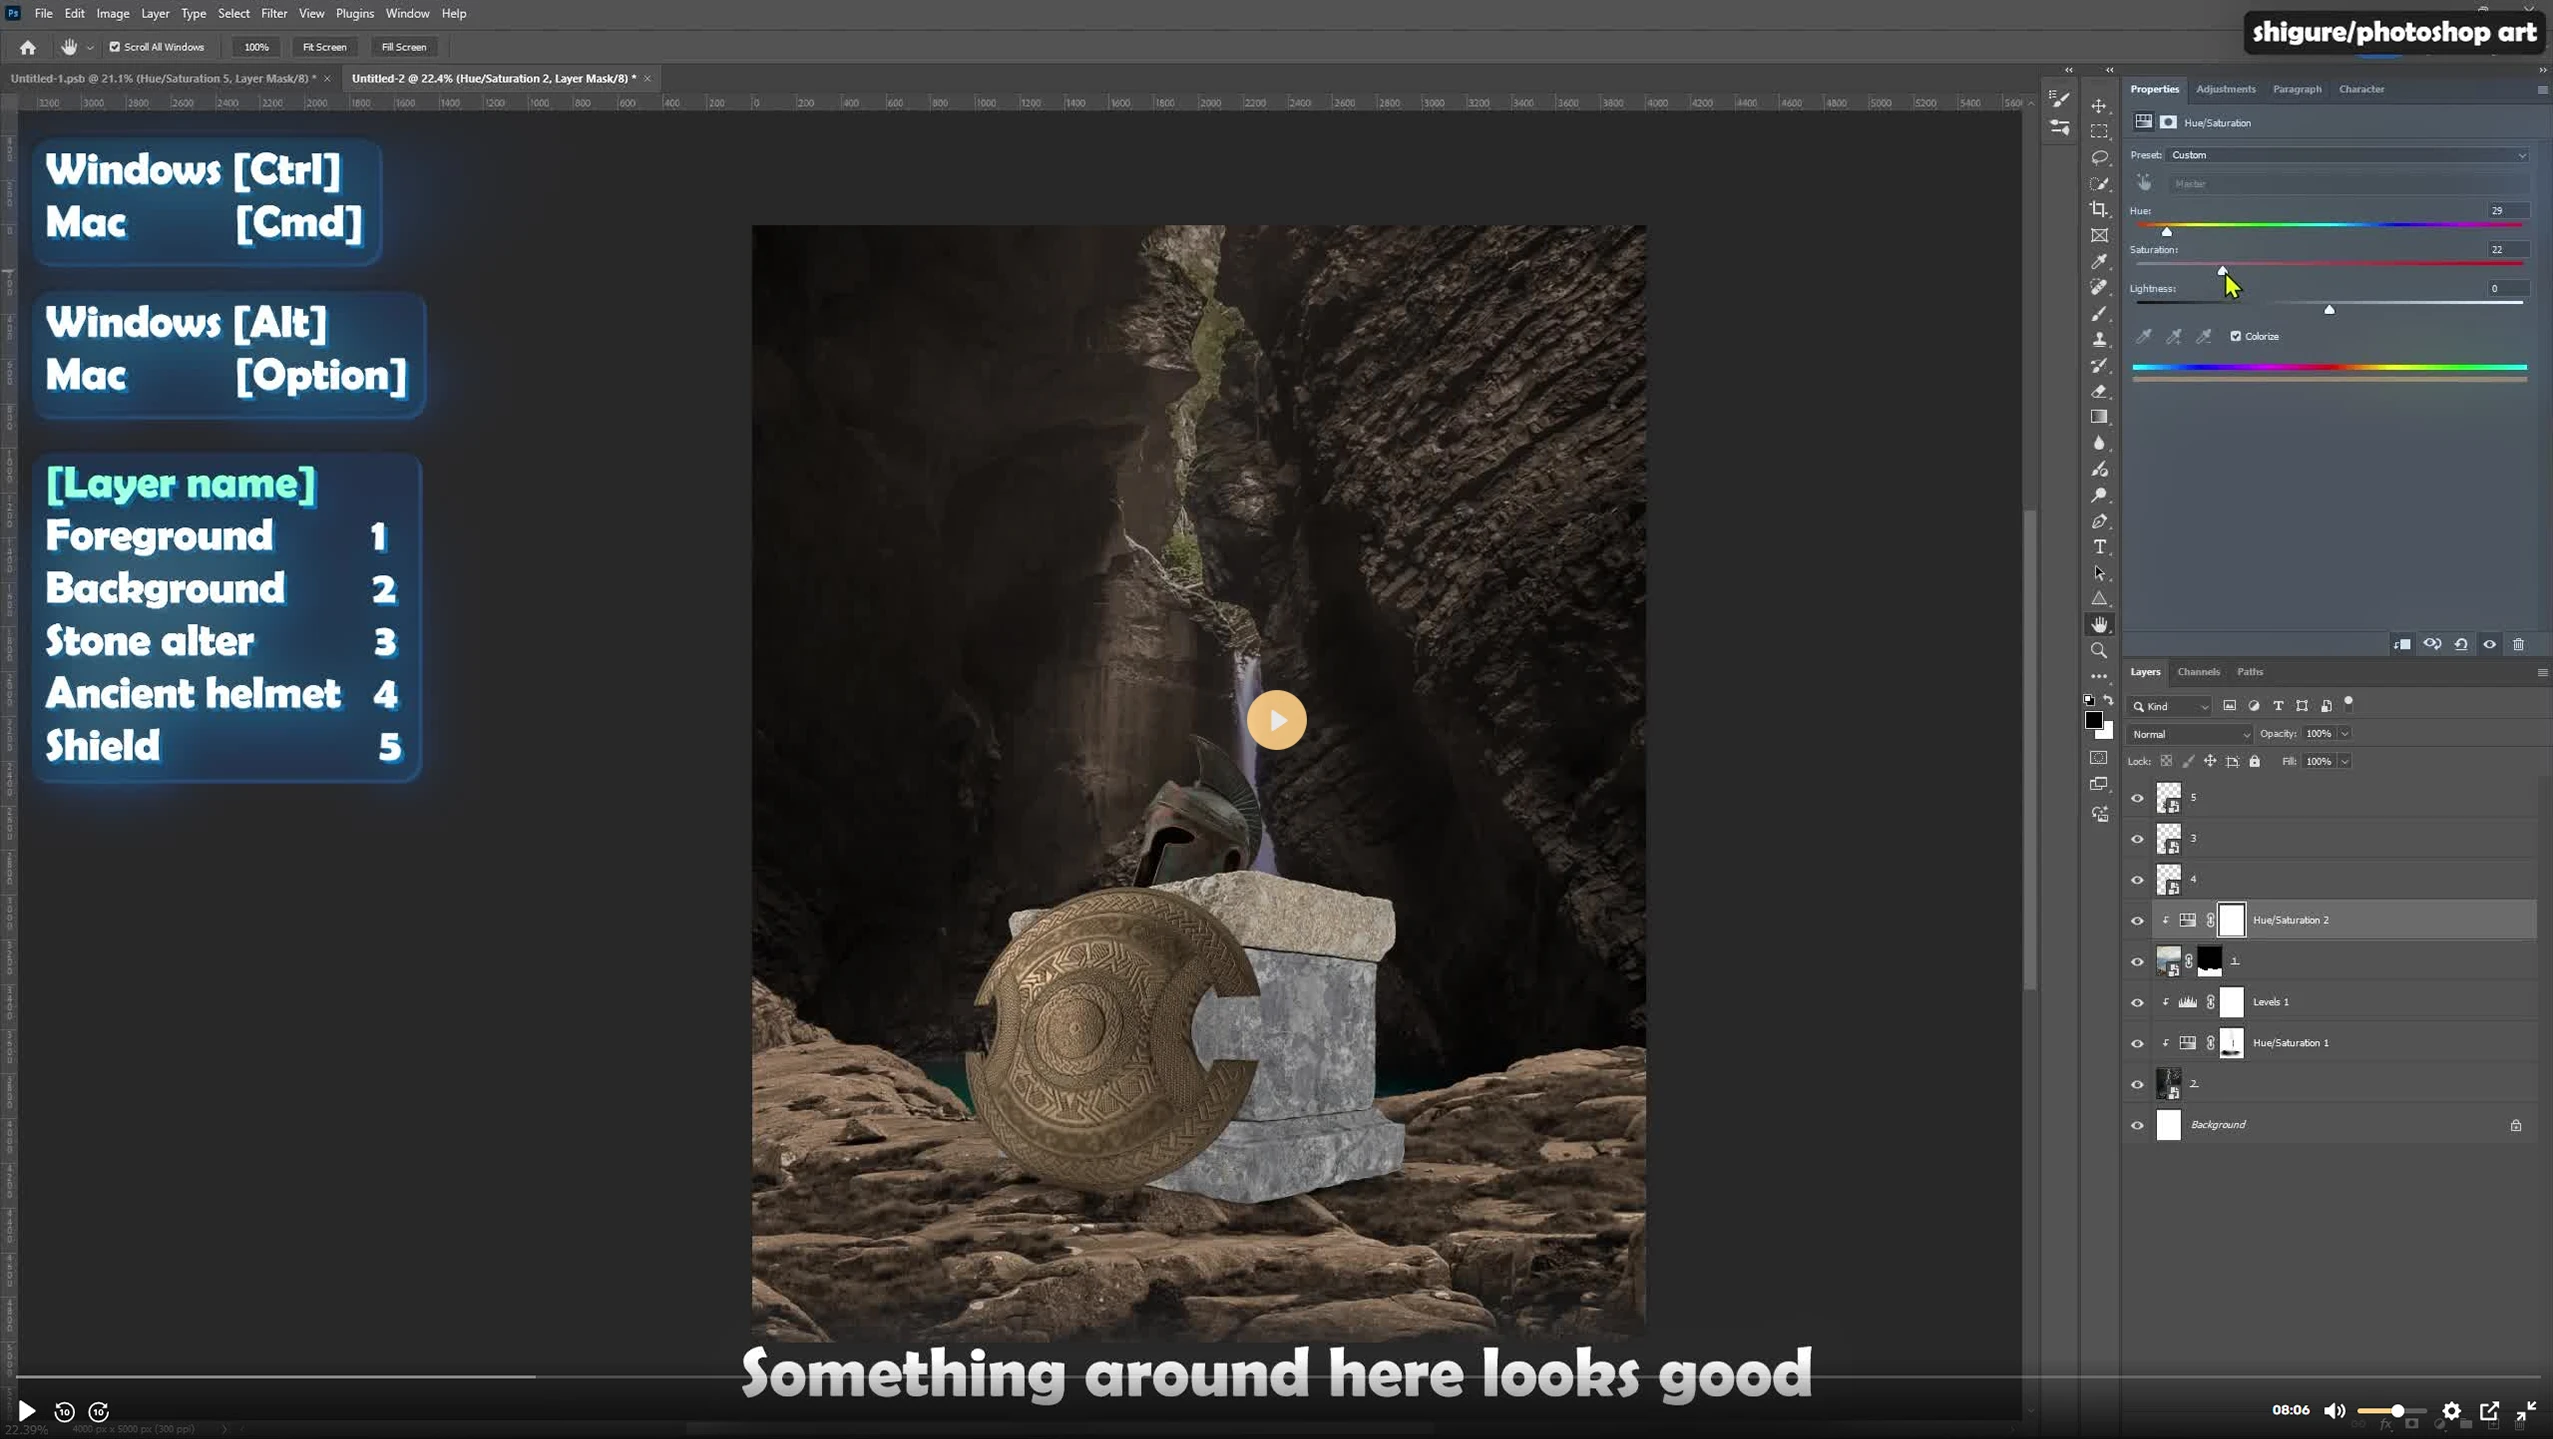Reset adjustment to defaults icon
2553x1439 pixels.
tap(2461, 645)
